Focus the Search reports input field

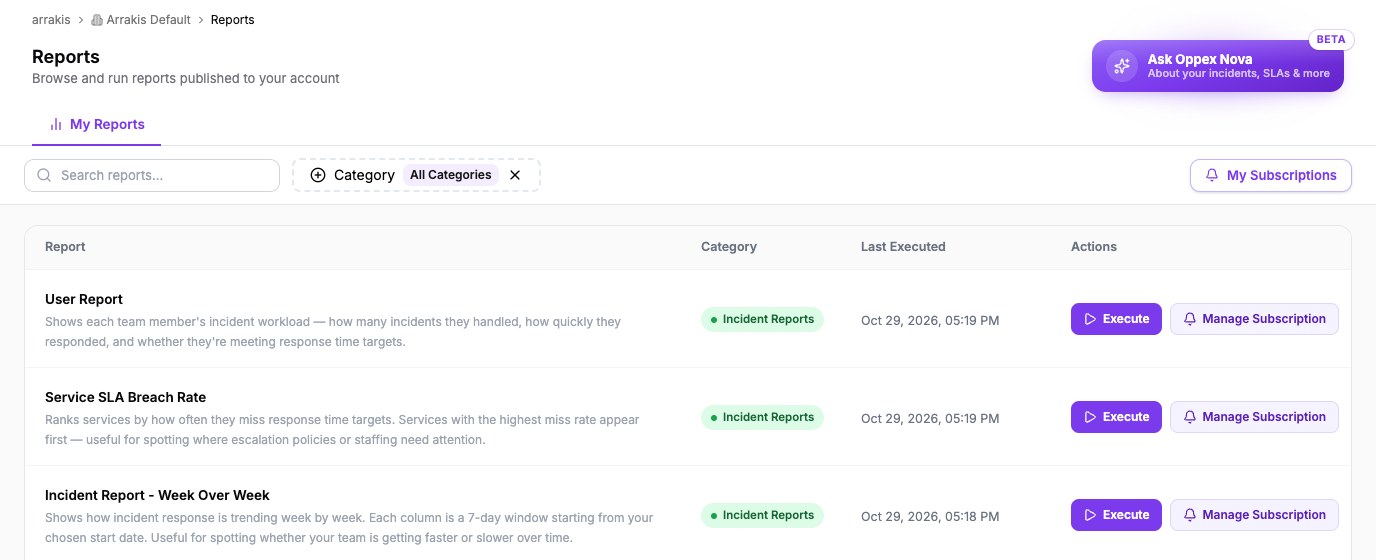click(x=152, y=175)
